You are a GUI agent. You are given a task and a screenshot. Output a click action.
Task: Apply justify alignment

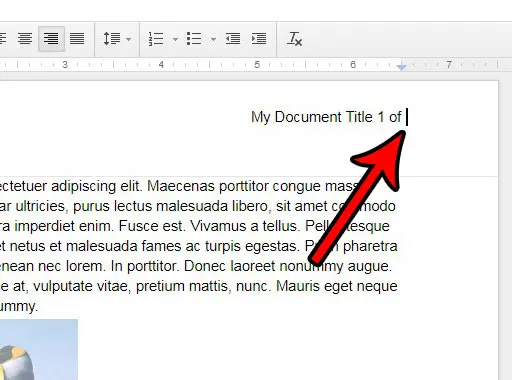[x=77, y=39]
